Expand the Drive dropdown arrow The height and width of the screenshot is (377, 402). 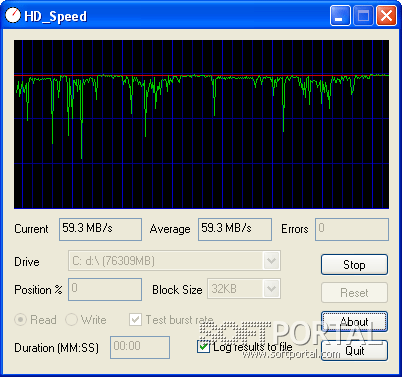[x=272, y=261]
